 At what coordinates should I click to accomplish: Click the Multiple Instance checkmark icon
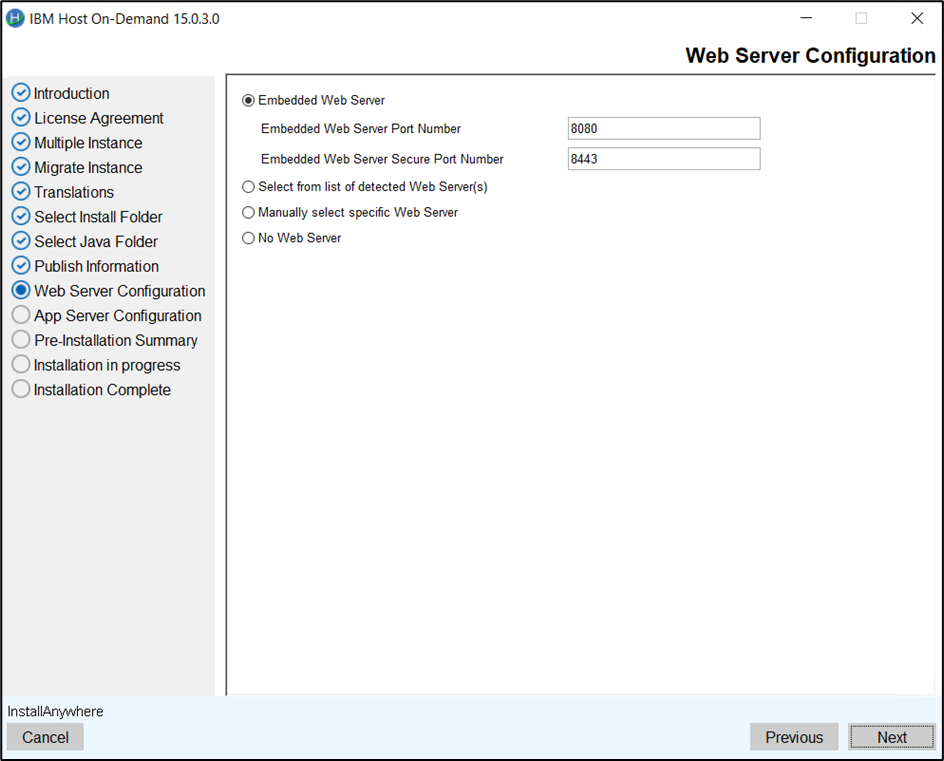[x=21, y=143]
